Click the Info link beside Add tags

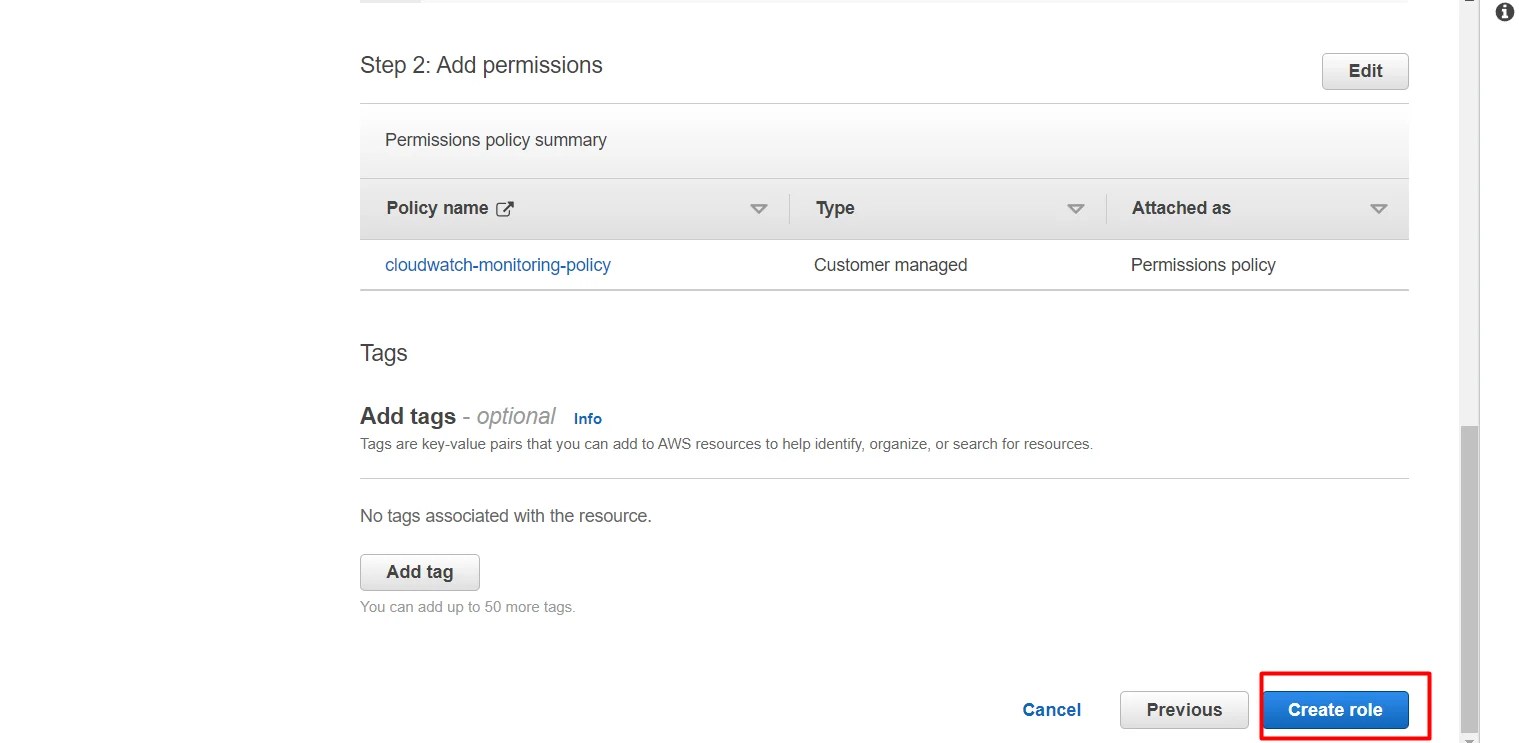coord(587,418)
